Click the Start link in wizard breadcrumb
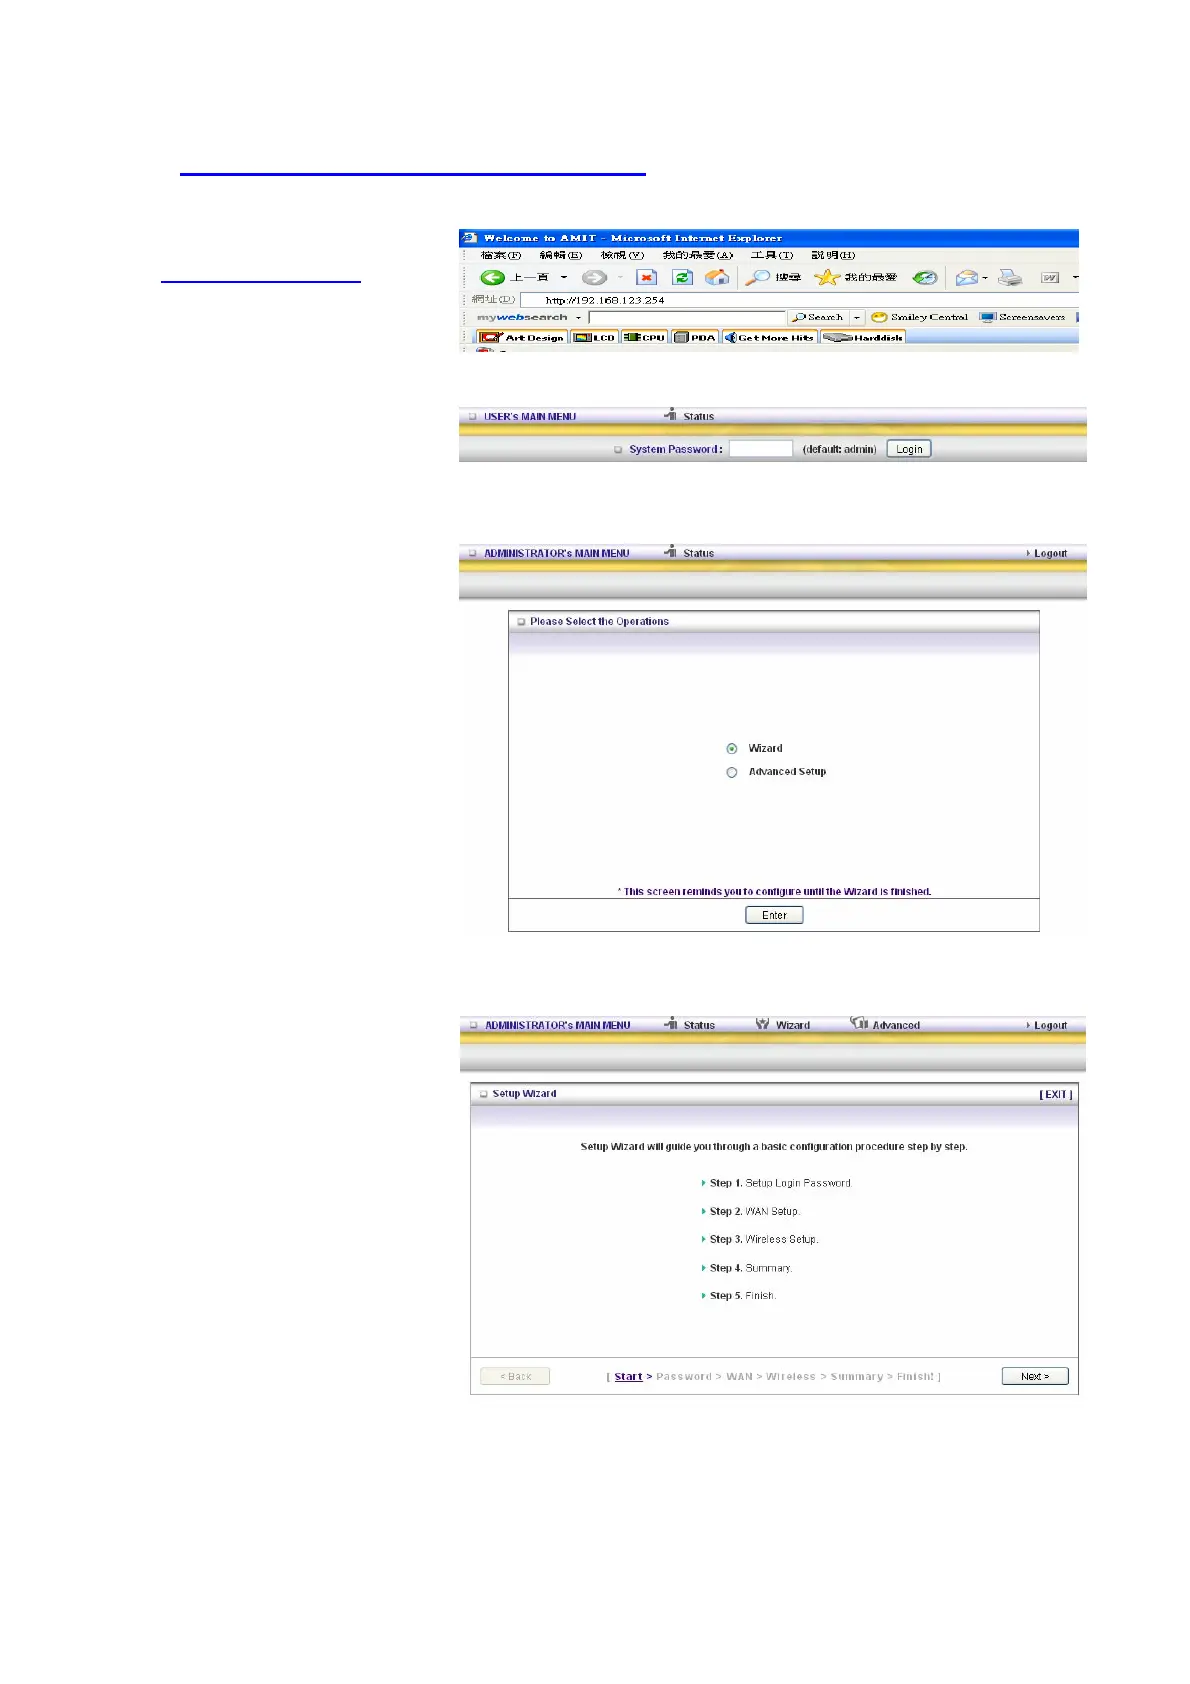The image size is (1190, 1684). 628,1377
